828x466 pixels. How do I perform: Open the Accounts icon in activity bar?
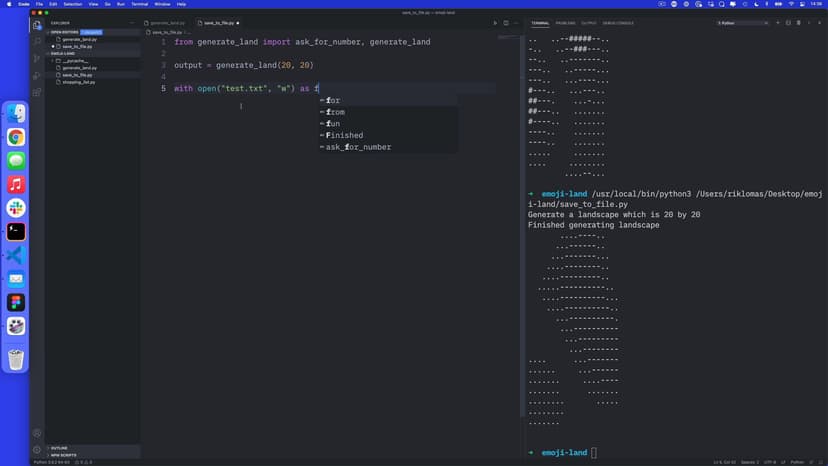tap(37, 433)
